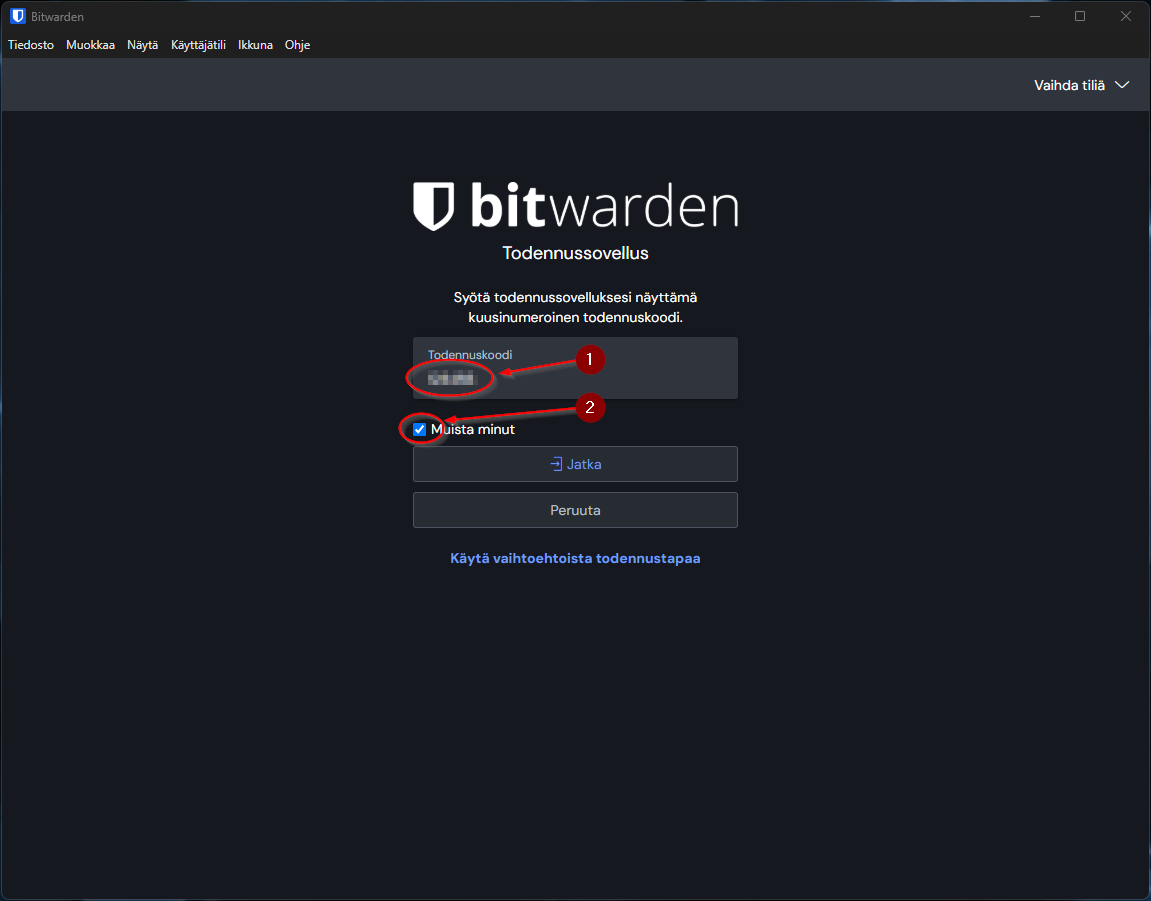Screen dimensions: 1151x901
Task: Expand the Vaihda tiliä account switcher
Action: (1081, 85)
